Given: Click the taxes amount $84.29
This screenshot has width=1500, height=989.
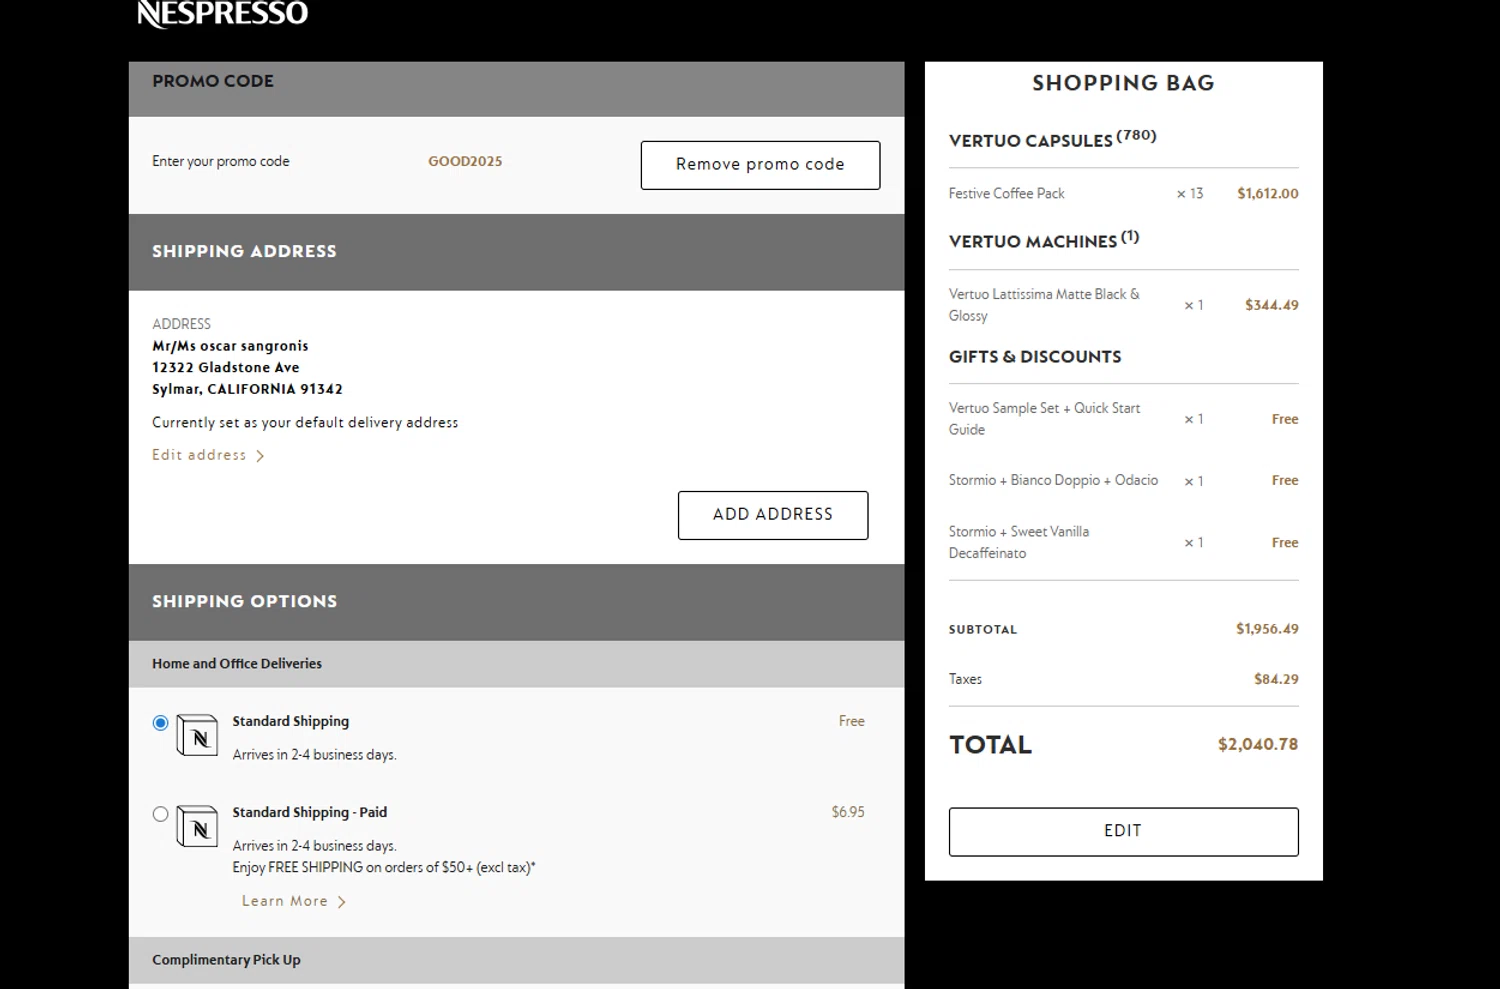Looking at the screenshot, I should click(x=1276, y=679).
